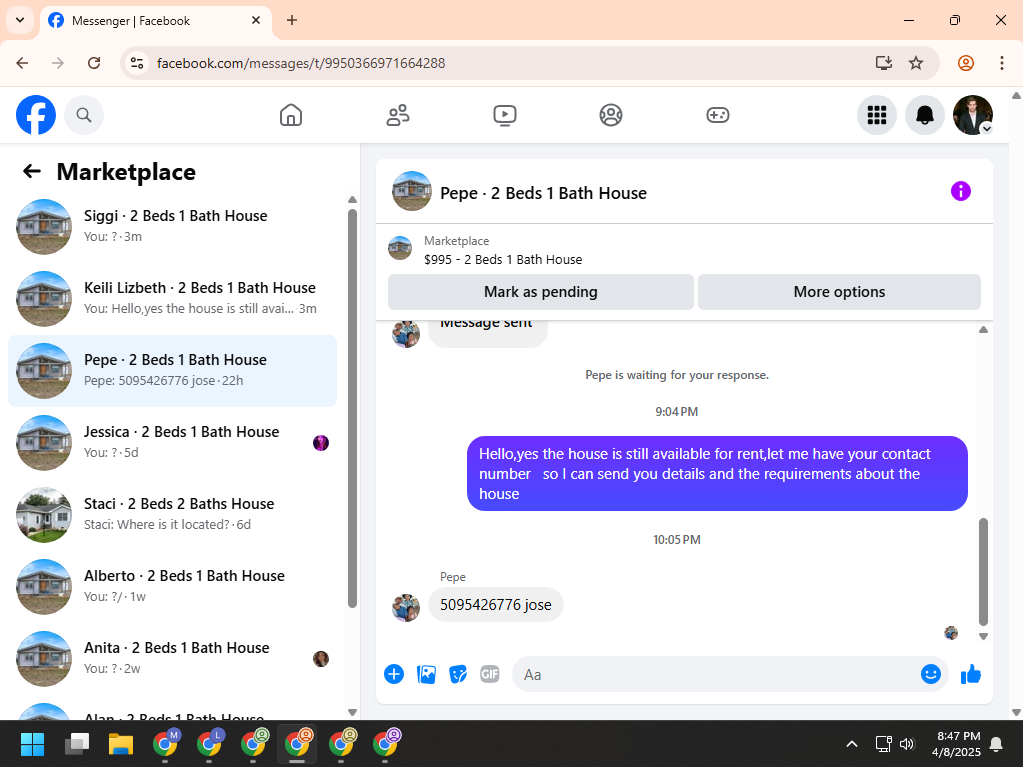
Task: Click the back arrow next to Marketplace
Action: 31,172
